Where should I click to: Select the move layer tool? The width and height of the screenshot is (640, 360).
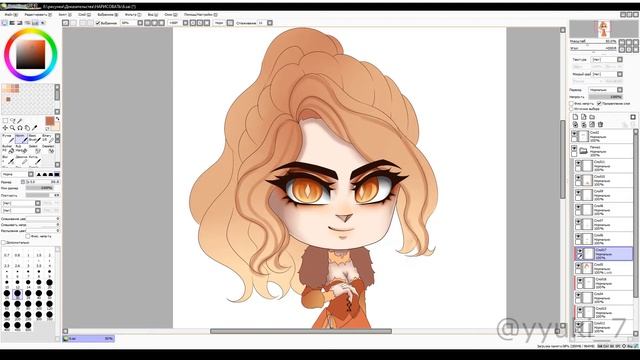pyautogui.click(x=5, y=128)
